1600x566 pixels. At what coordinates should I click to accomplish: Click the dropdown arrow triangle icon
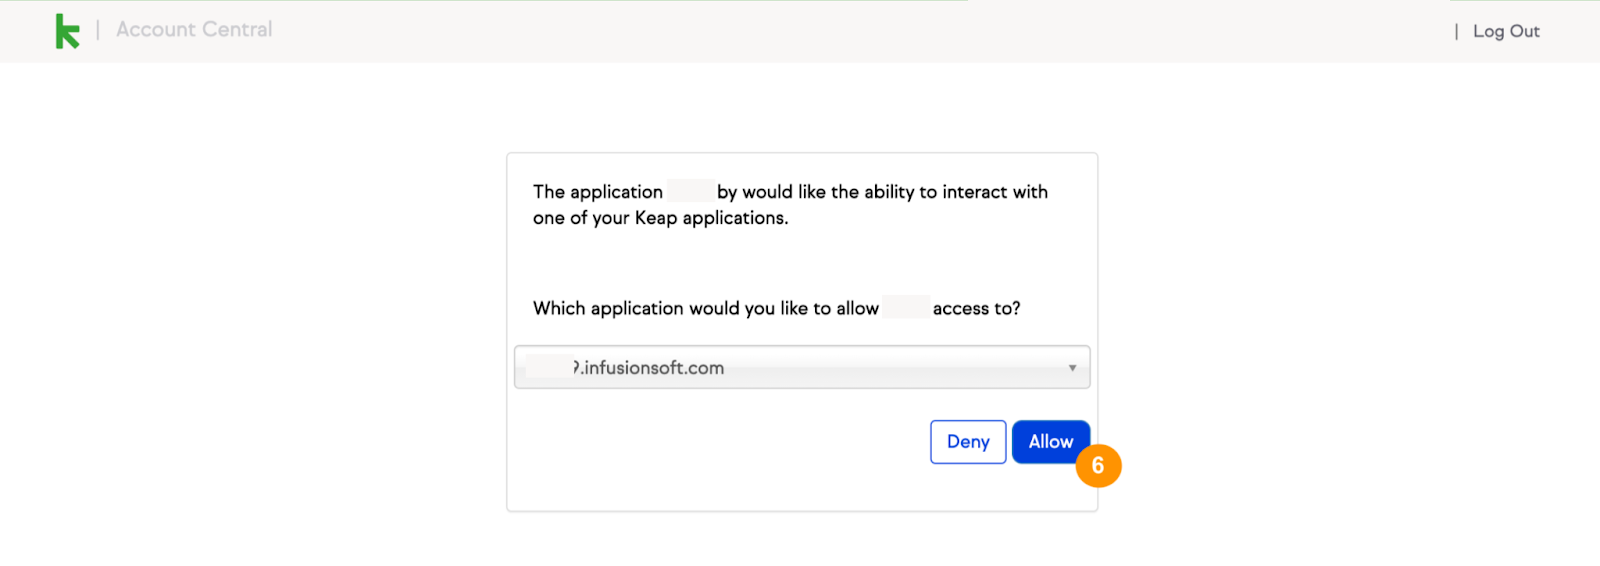point(1072,368)
